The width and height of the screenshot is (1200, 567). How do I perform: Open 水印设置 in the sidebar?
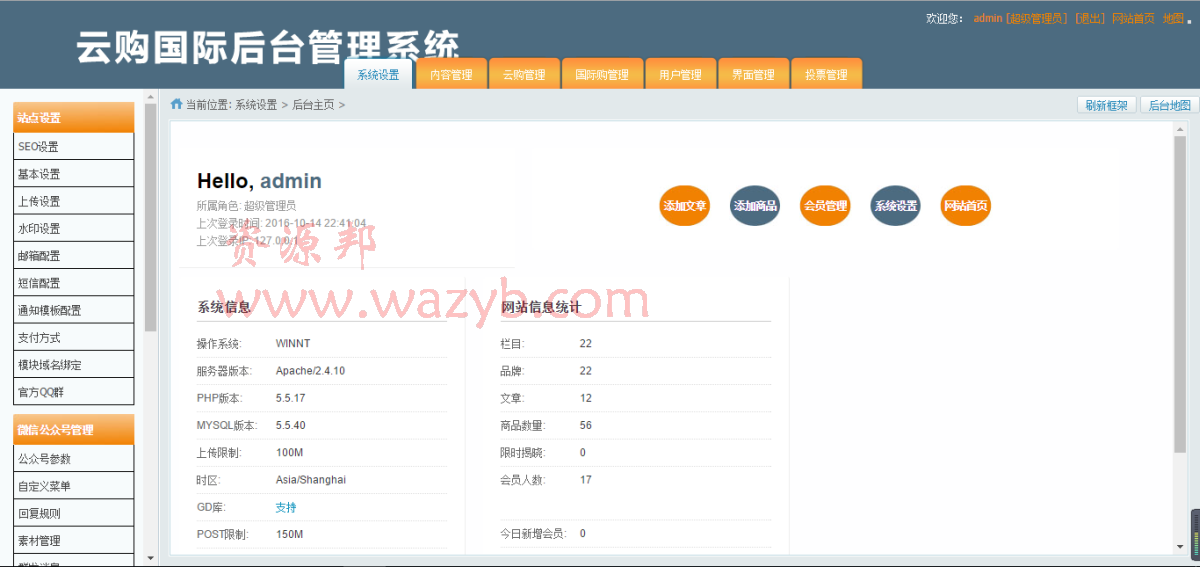pyautogui.click(x=74, y=228)
